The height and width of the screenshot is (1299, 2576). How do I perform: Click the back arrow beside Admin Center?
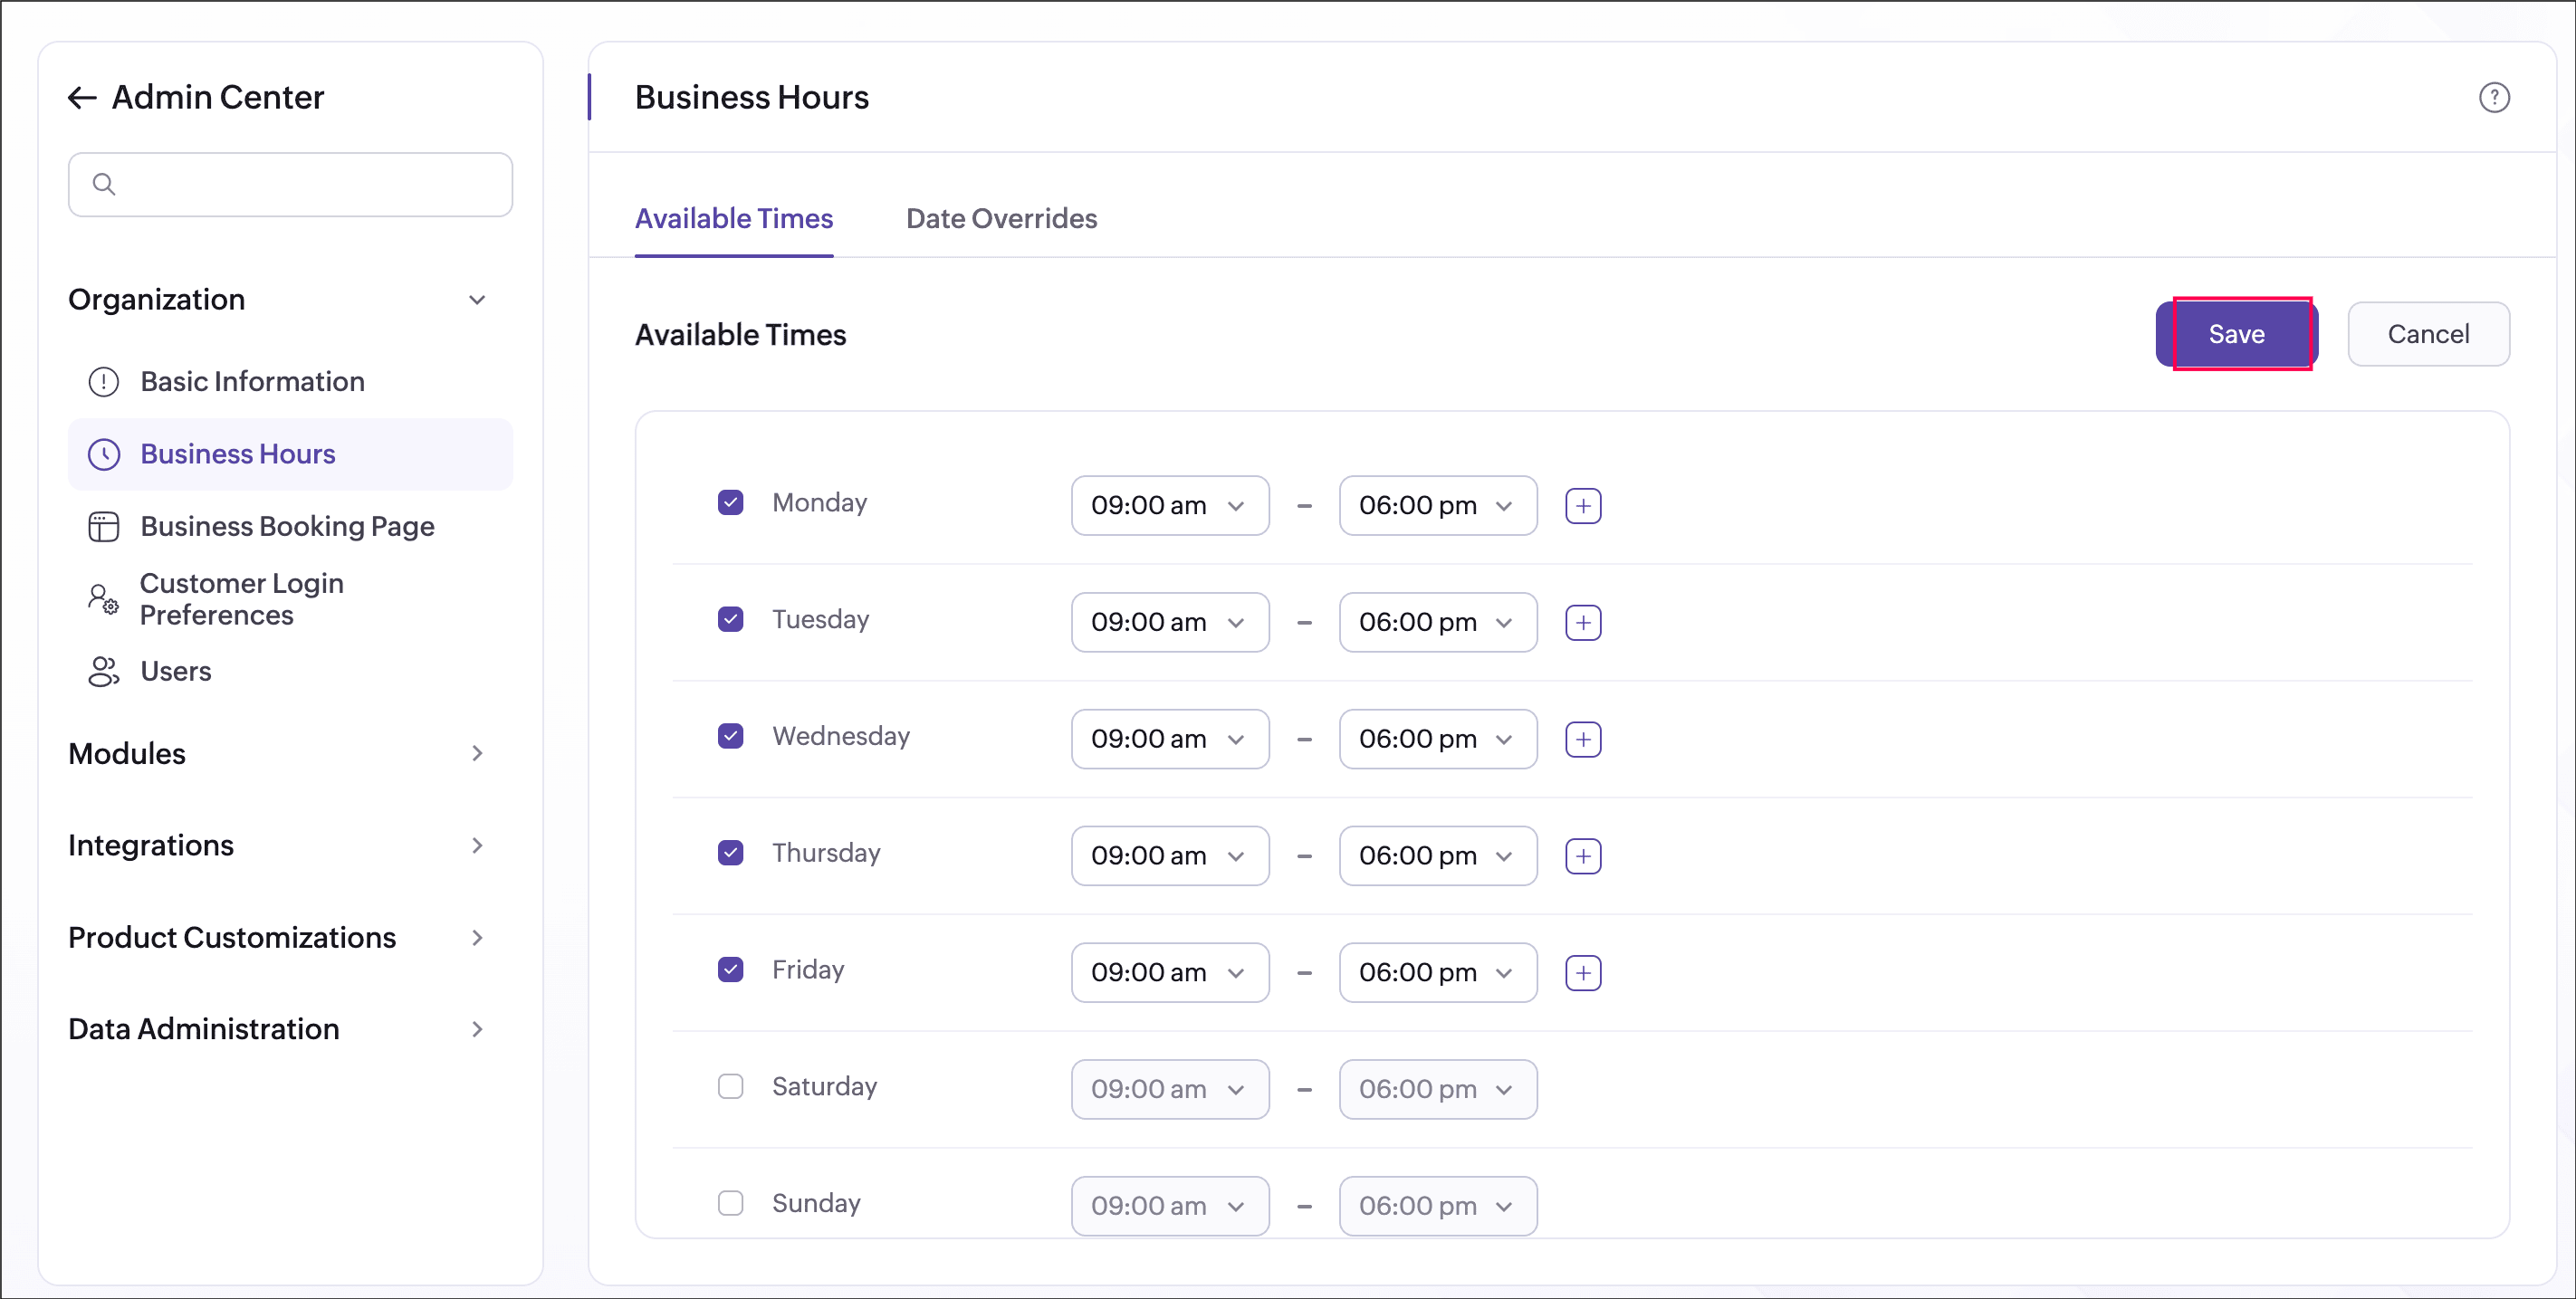click(82, 98)
